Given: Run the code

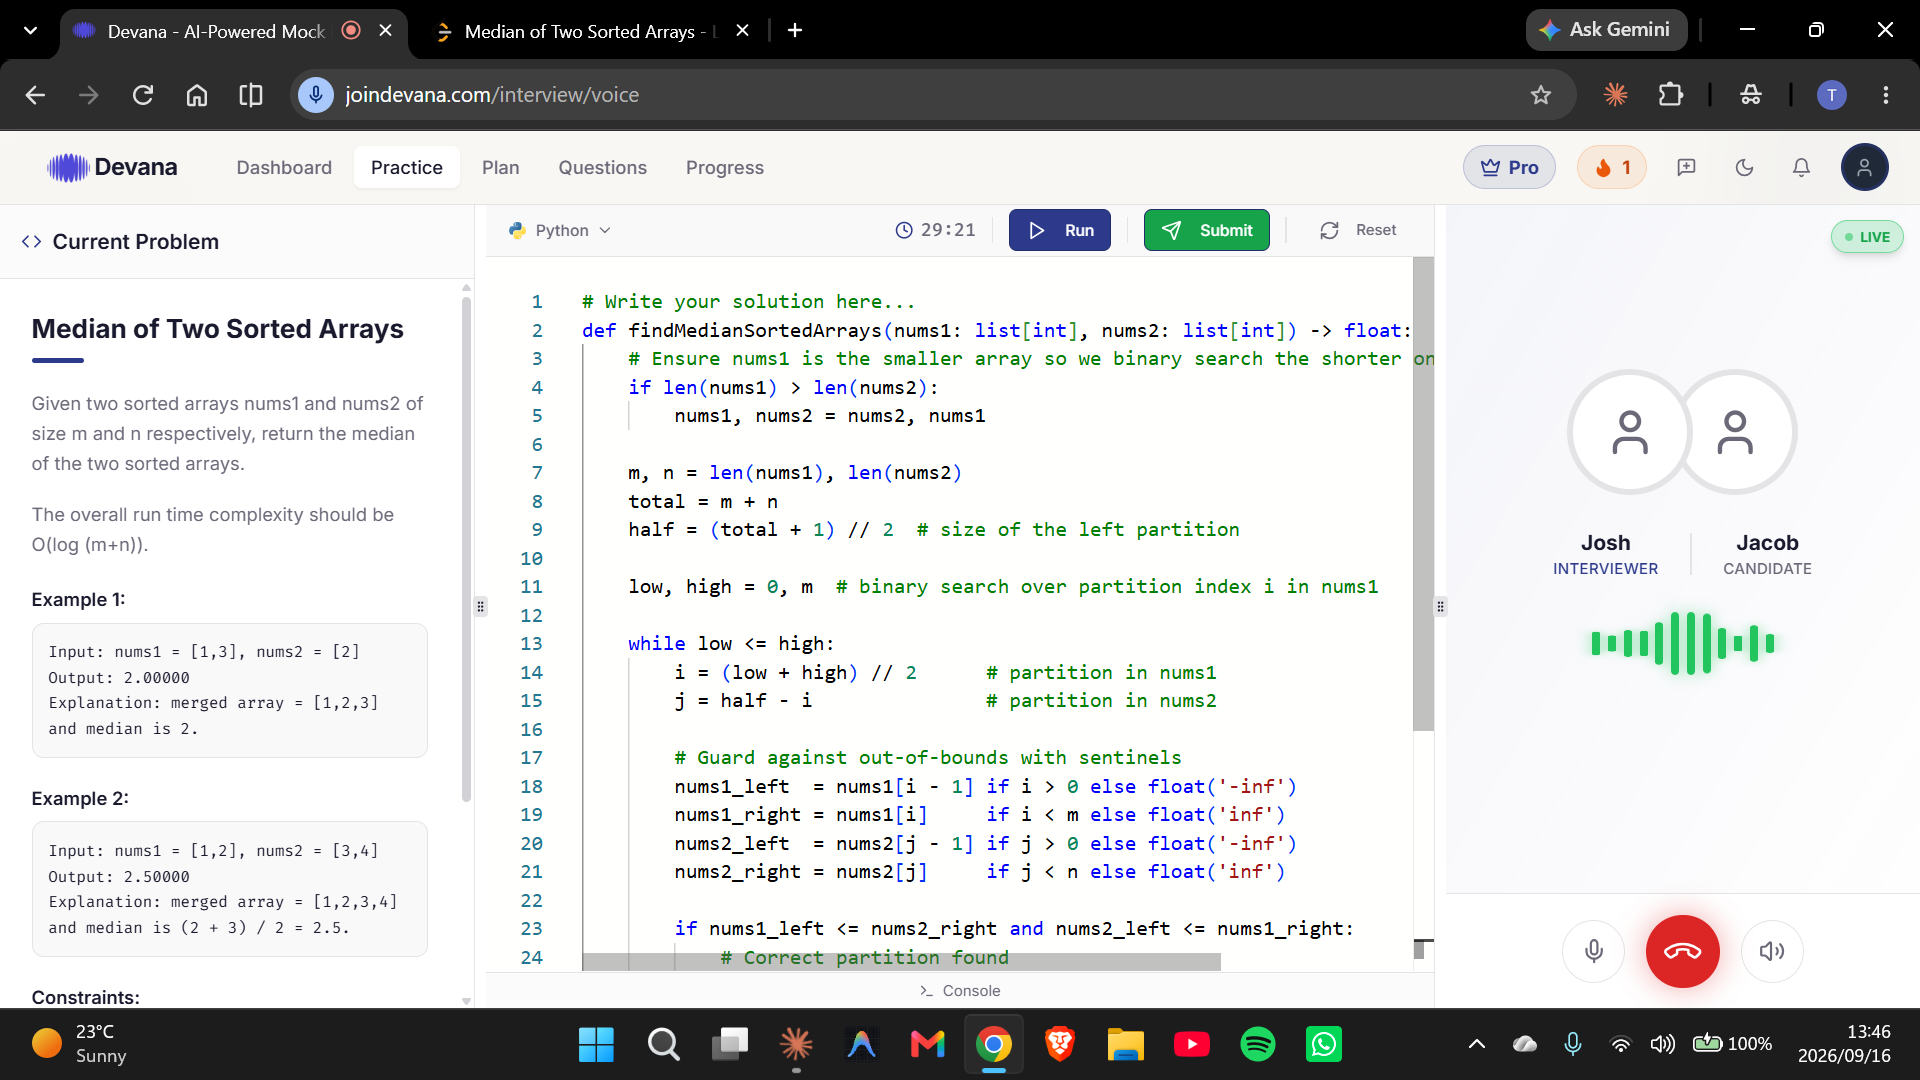Looking at the screenshot, I should tap(1060, 230).
